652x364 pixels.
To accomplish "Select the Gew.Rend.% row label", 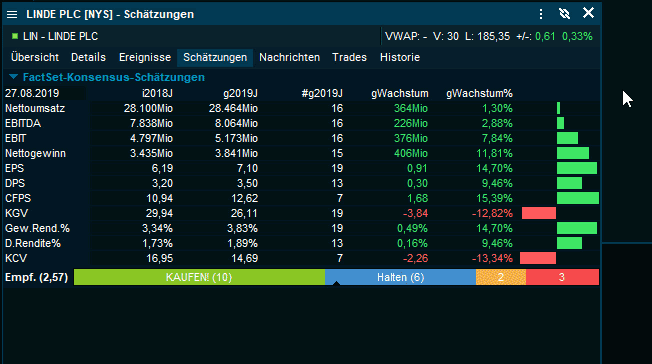I will tap(37, 228).
